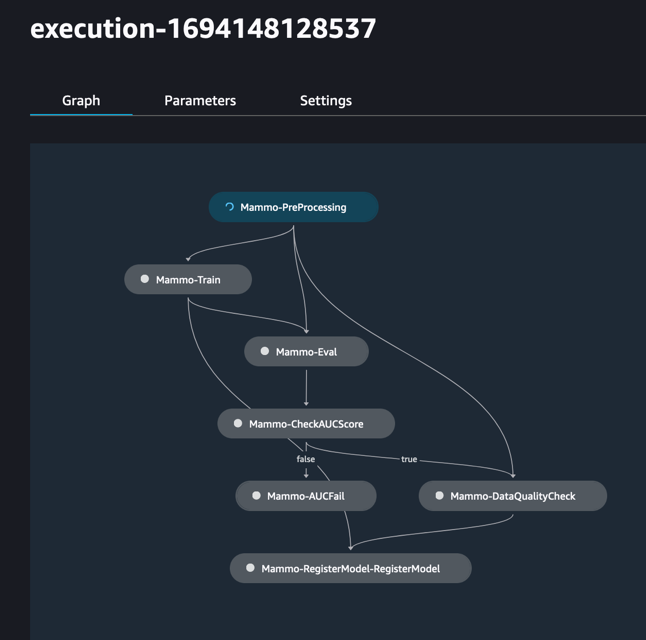Image resolution: width=646 pixels, height=640 pixels.
Task: Click the spinner icon on Mammo-PreProcessing
Action: (x=229, y=207)
